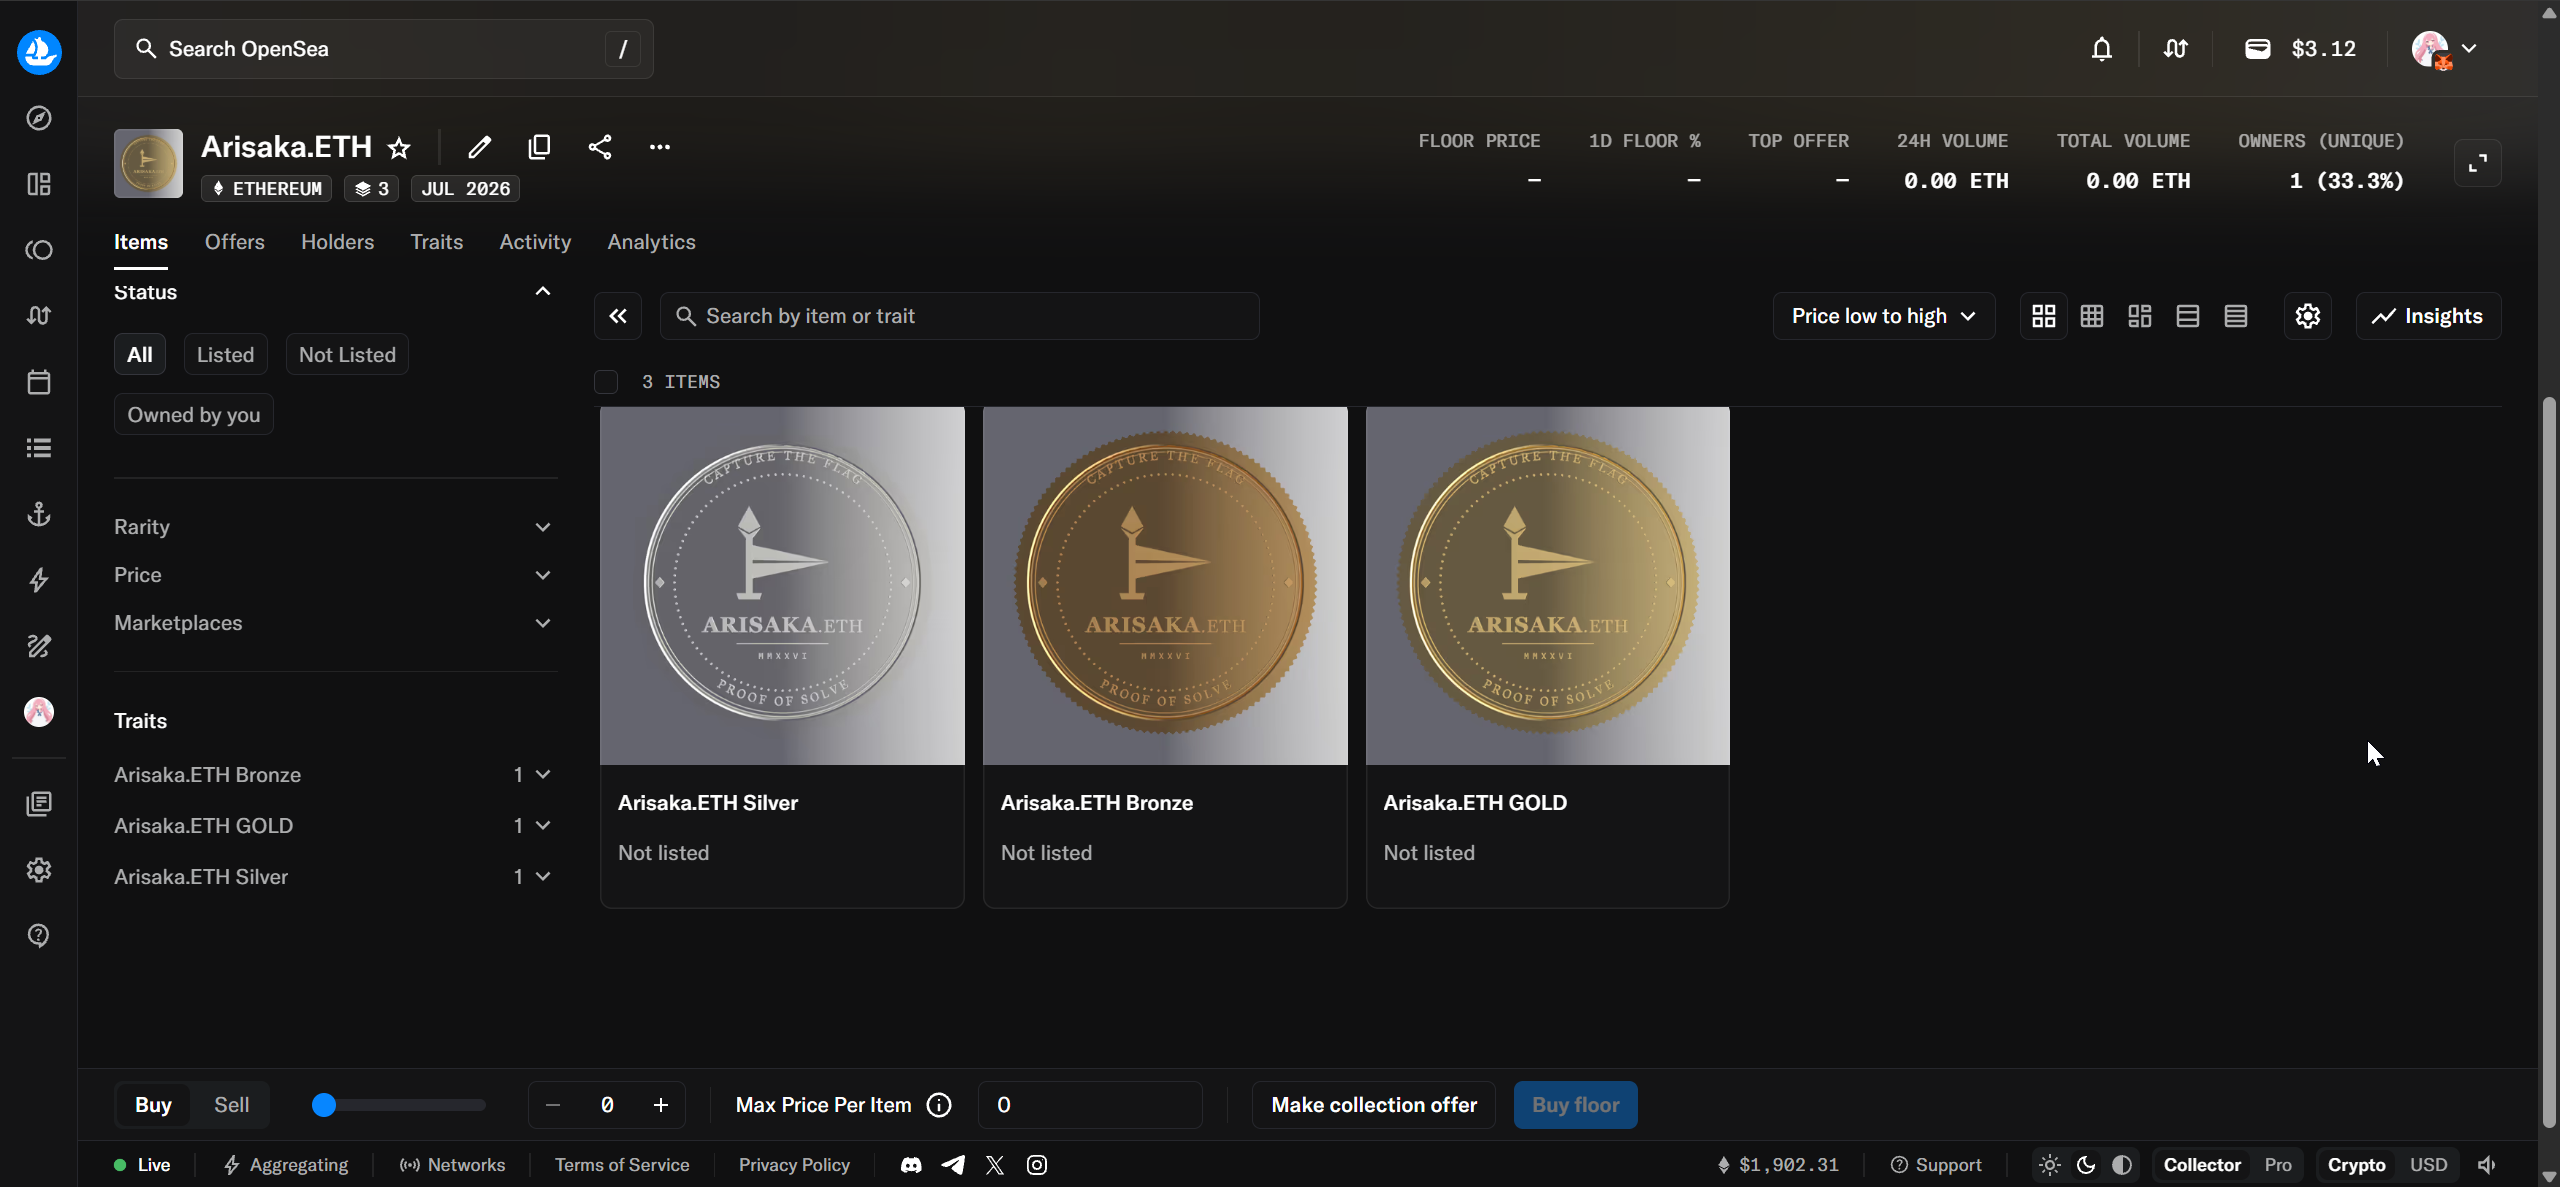Switch to Pro mode
This screenshot has height=1187, width=2560.
click(x=2278, y=1165)
